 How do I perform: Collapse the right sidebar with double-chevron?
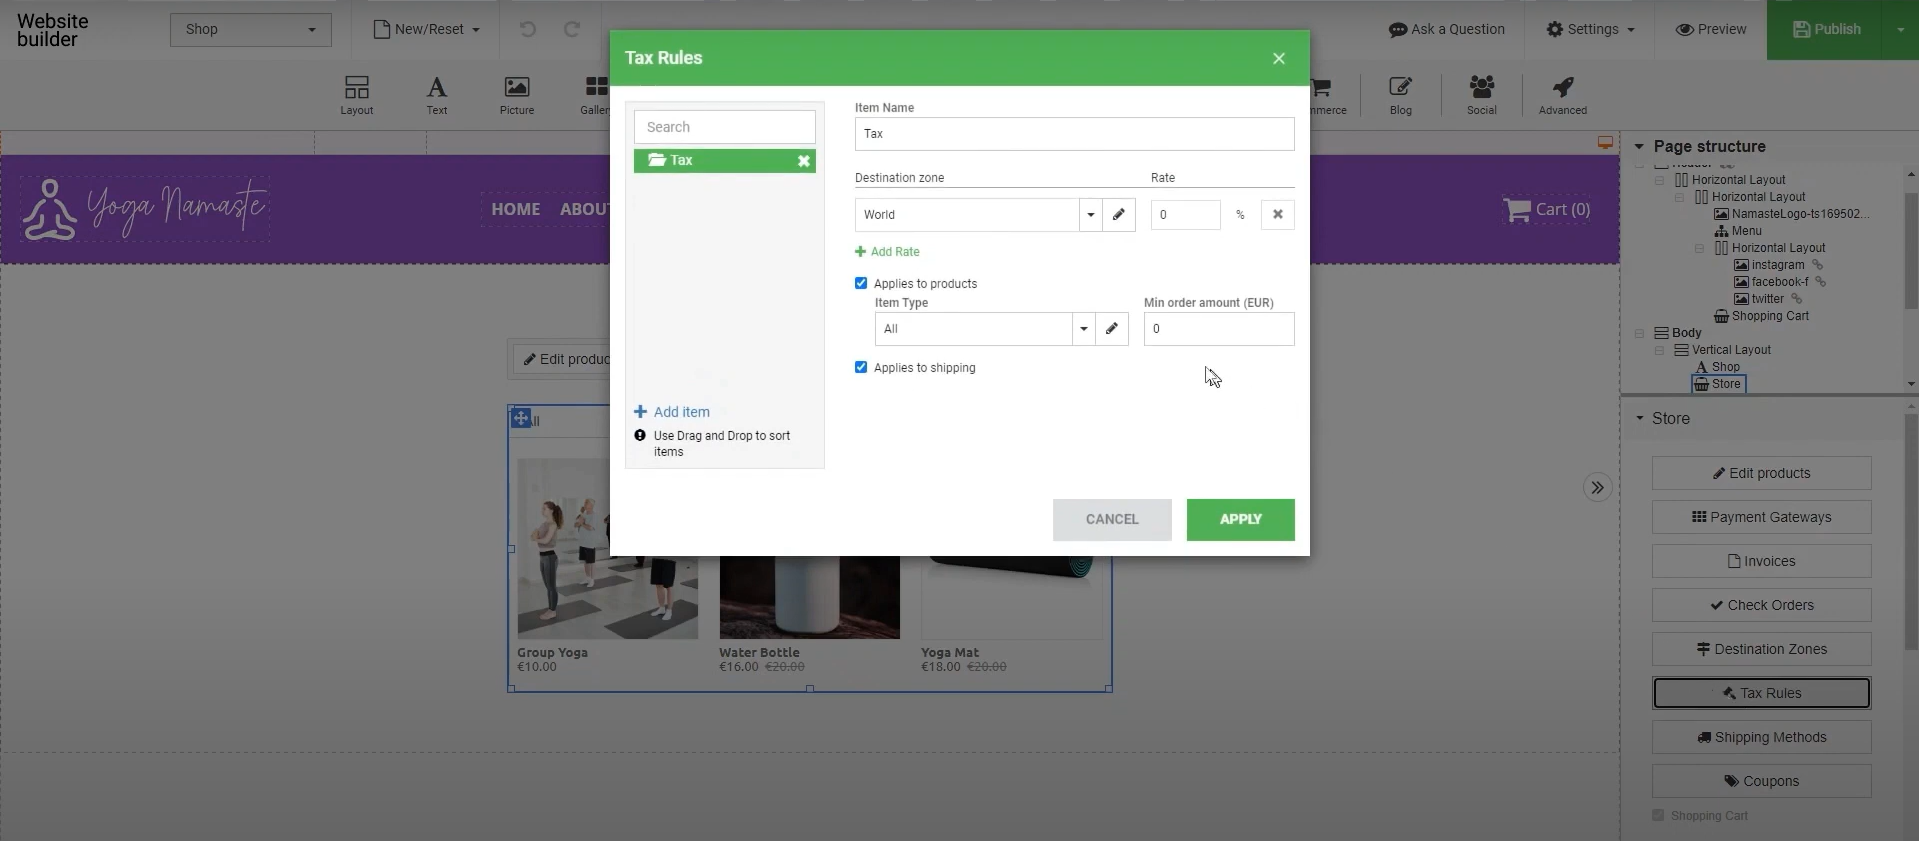(1597, 488)
